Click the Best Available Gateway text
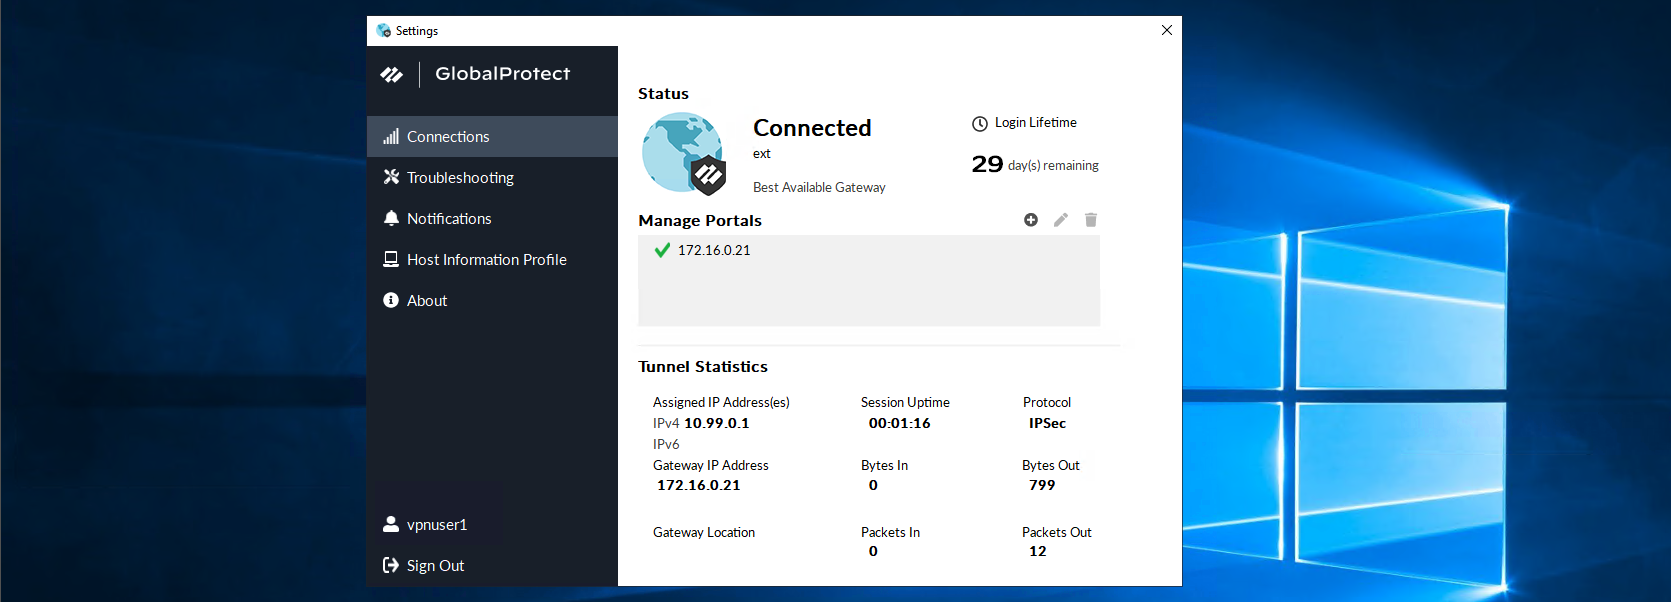1671x602 pixels. 819,188
